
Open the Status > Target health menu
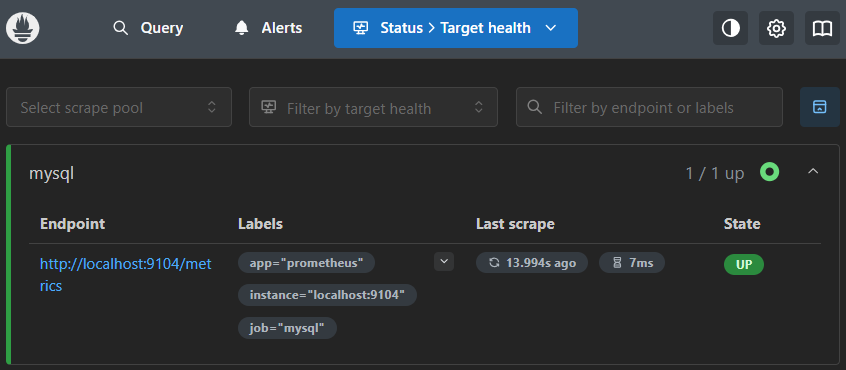click(x=455, y=28)
